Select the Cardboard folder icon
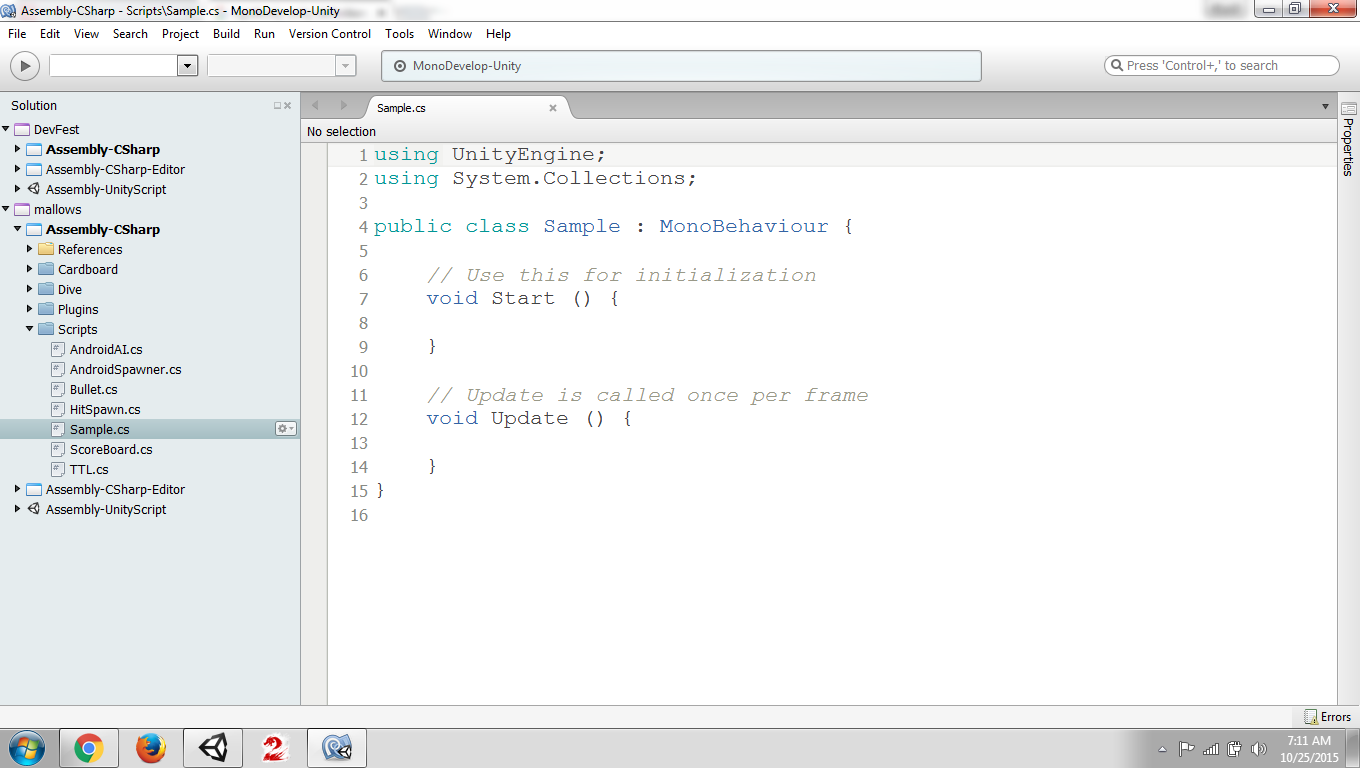Viewport: 1360px width, 768px height. (46, 269)
